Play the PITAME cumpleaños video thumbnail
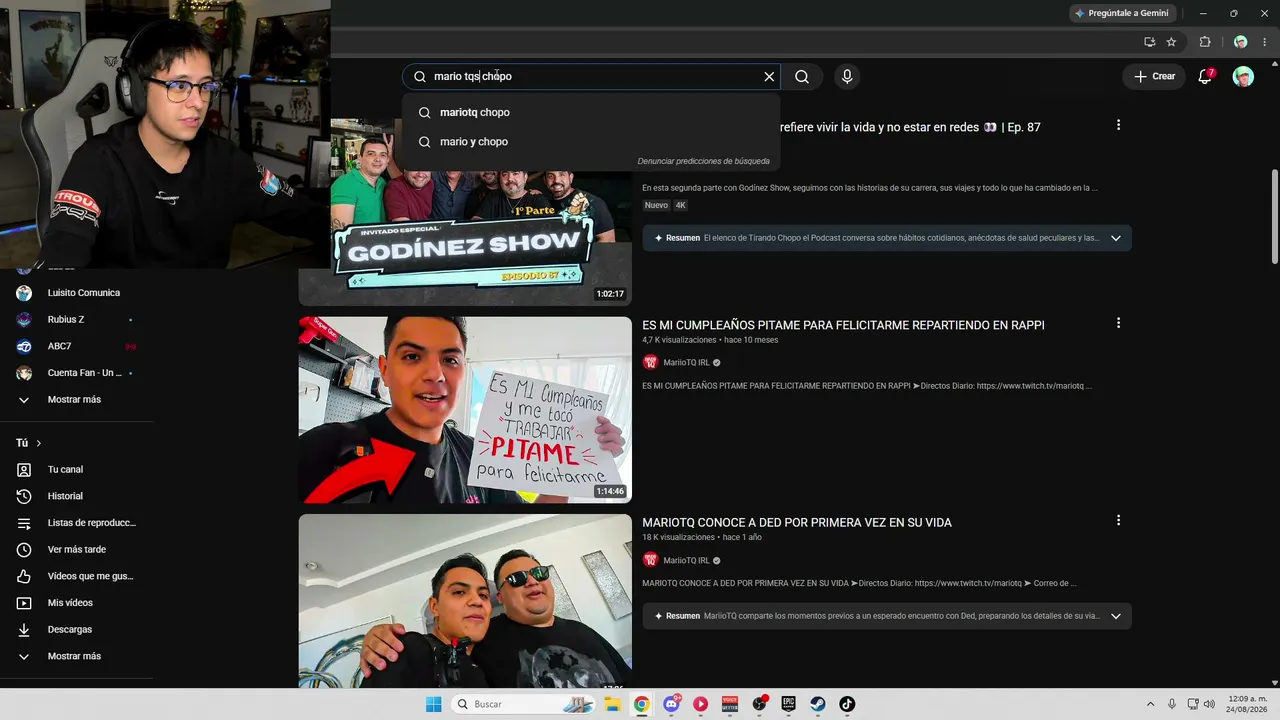Image resolution: width=1280 pixels, height=720 pixels. [x=465, y=410]
